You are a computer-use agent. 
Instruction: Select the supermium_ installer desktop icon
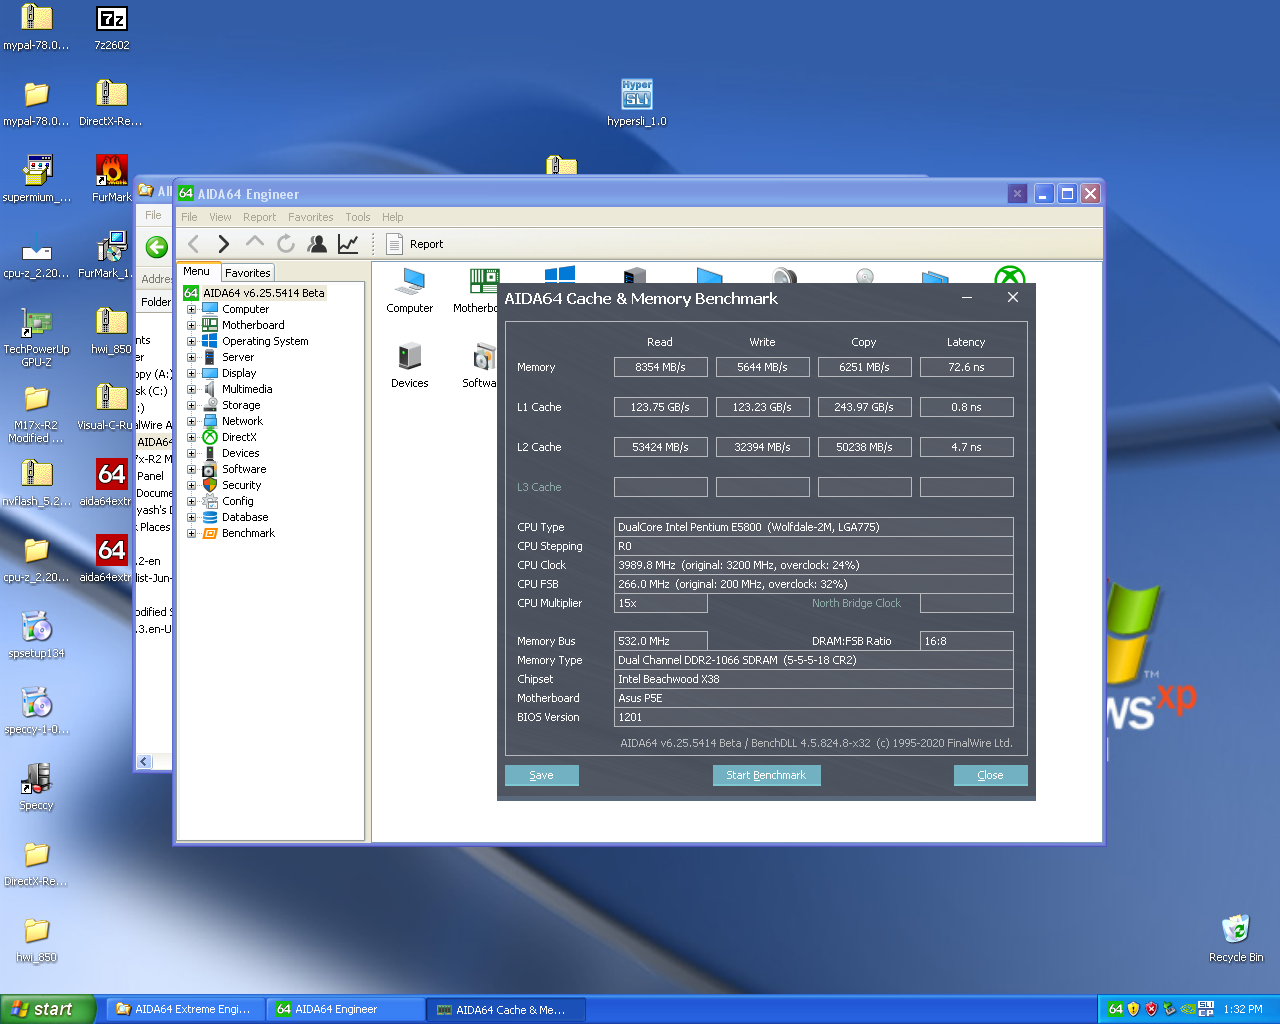pos(37,179)
